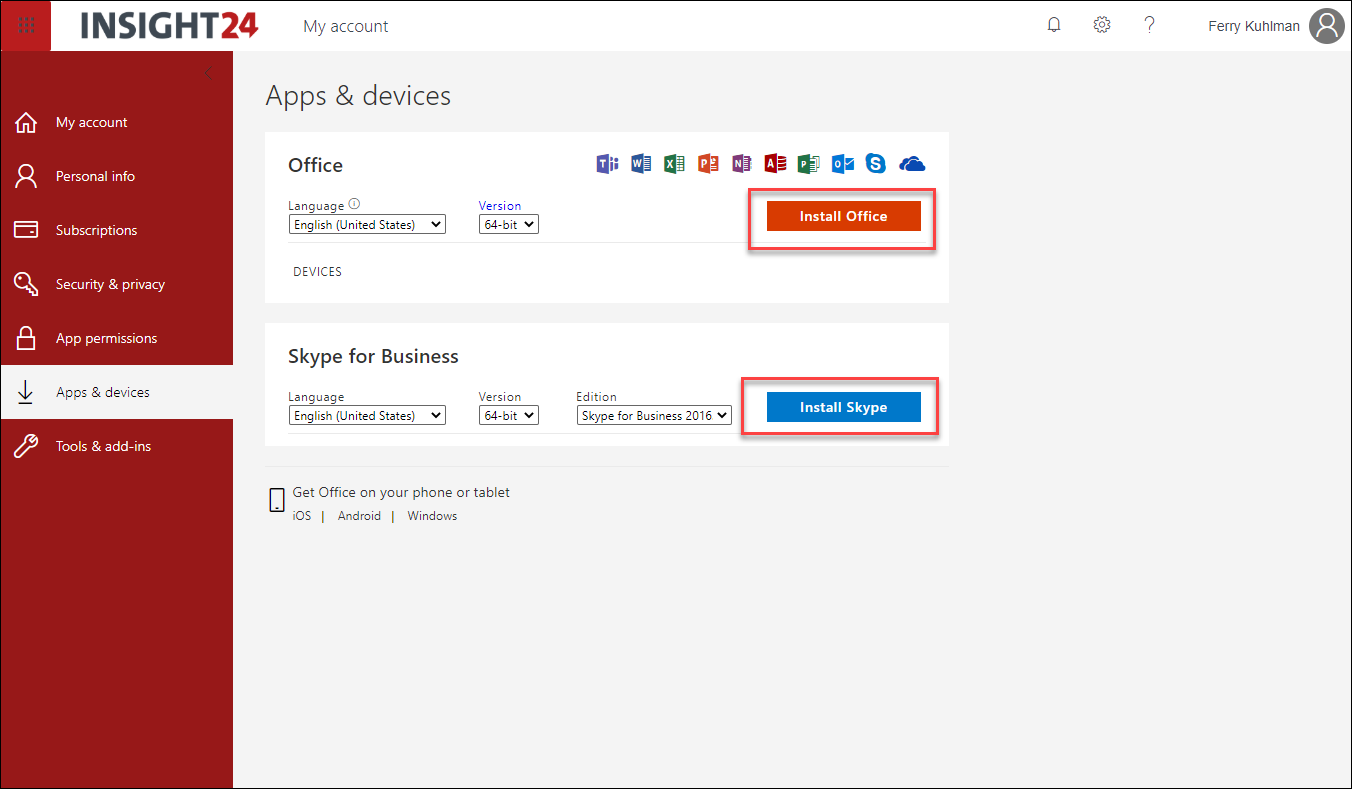This screenshot has height=789, width=1352.
Task: Open Tools & add-ins in the sidebar
Action: pos(117,446)
